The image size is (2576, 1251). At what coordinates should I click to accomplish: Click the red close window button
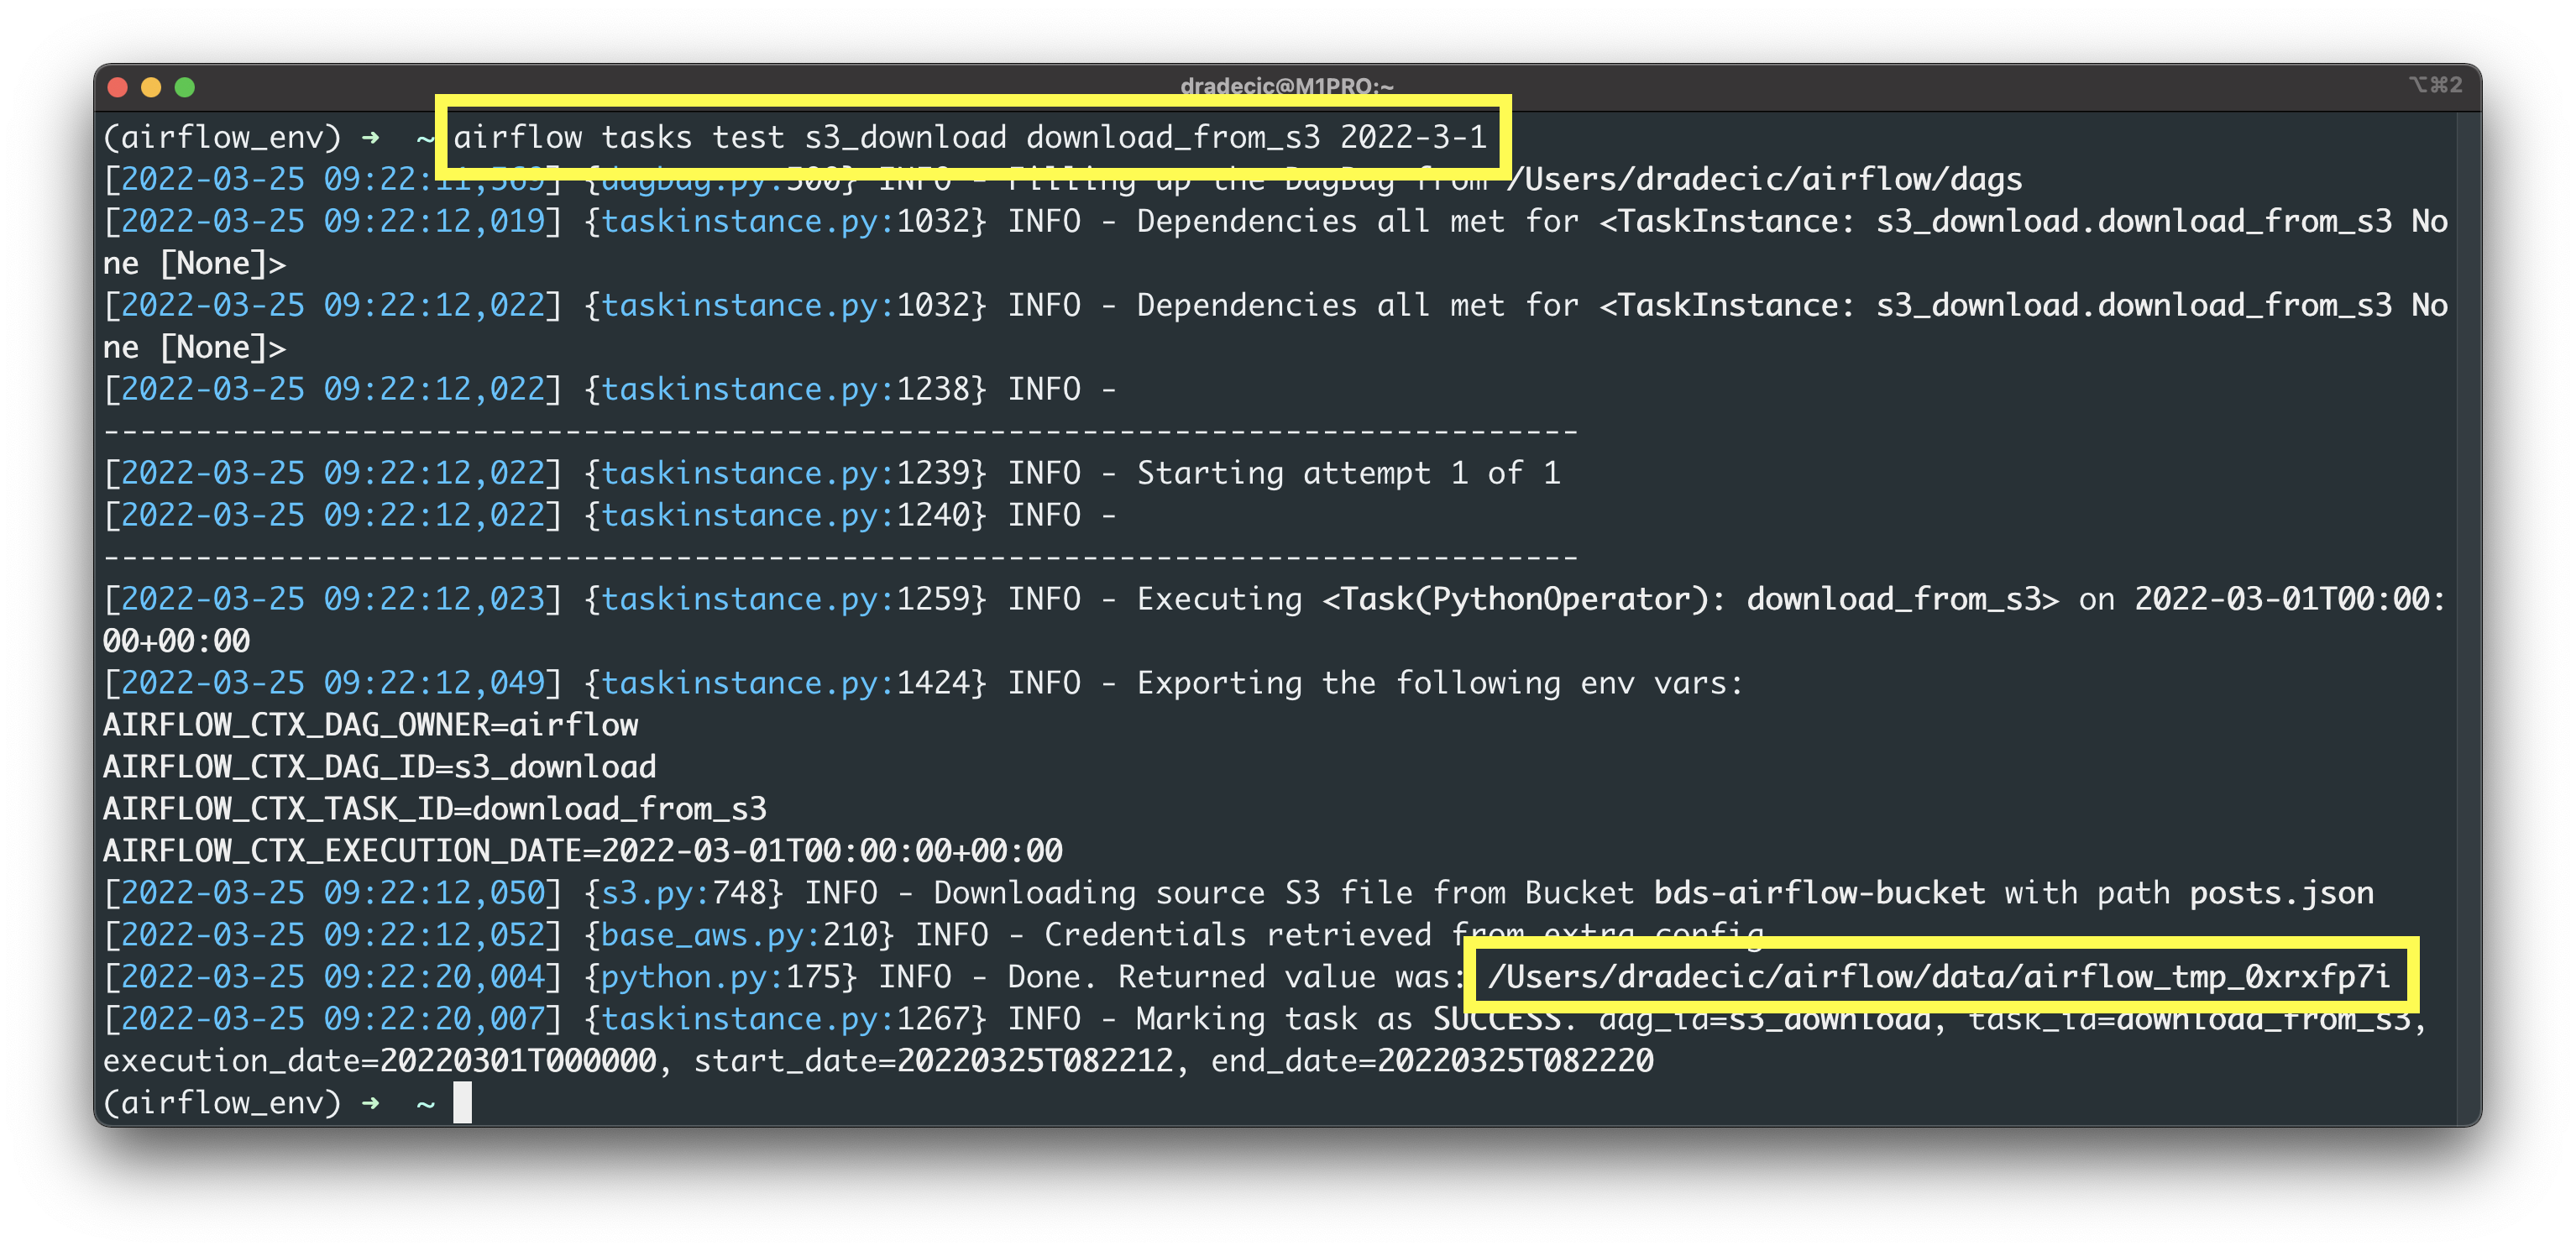pyautogui.click(x=117, y=87)
